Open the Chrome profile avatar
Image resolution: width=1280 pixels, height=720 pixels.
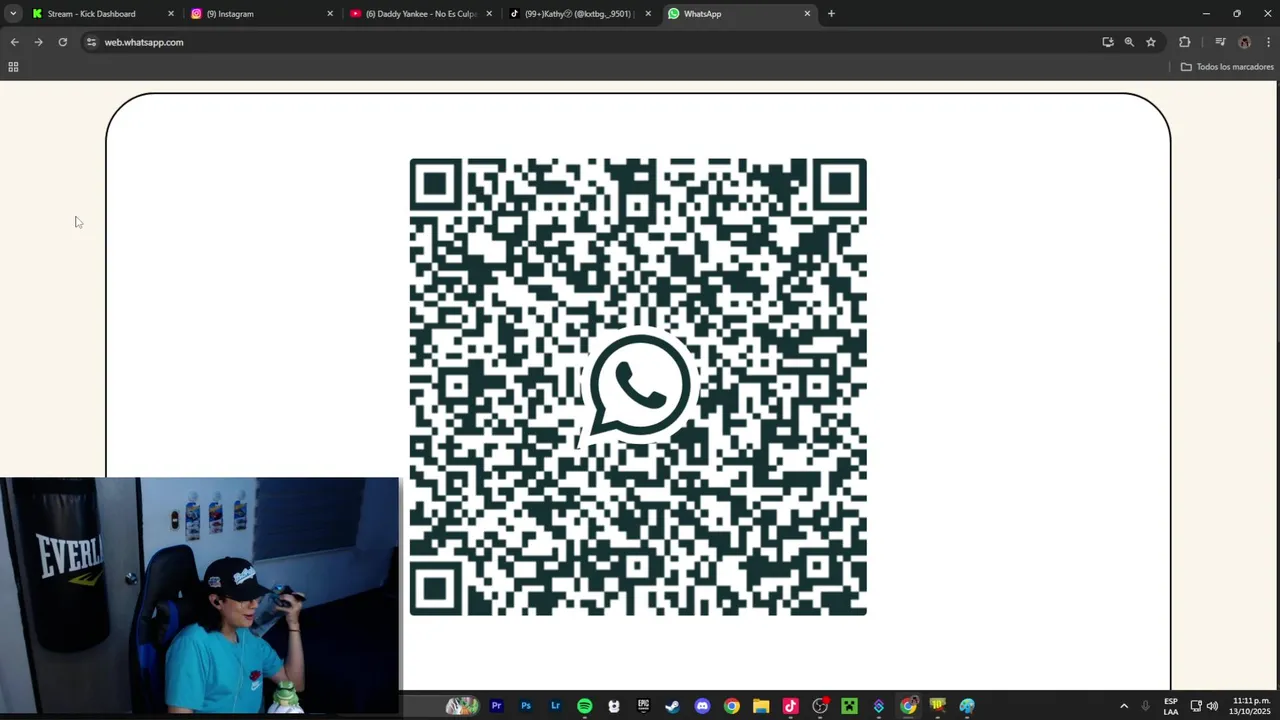point(1244,42)
